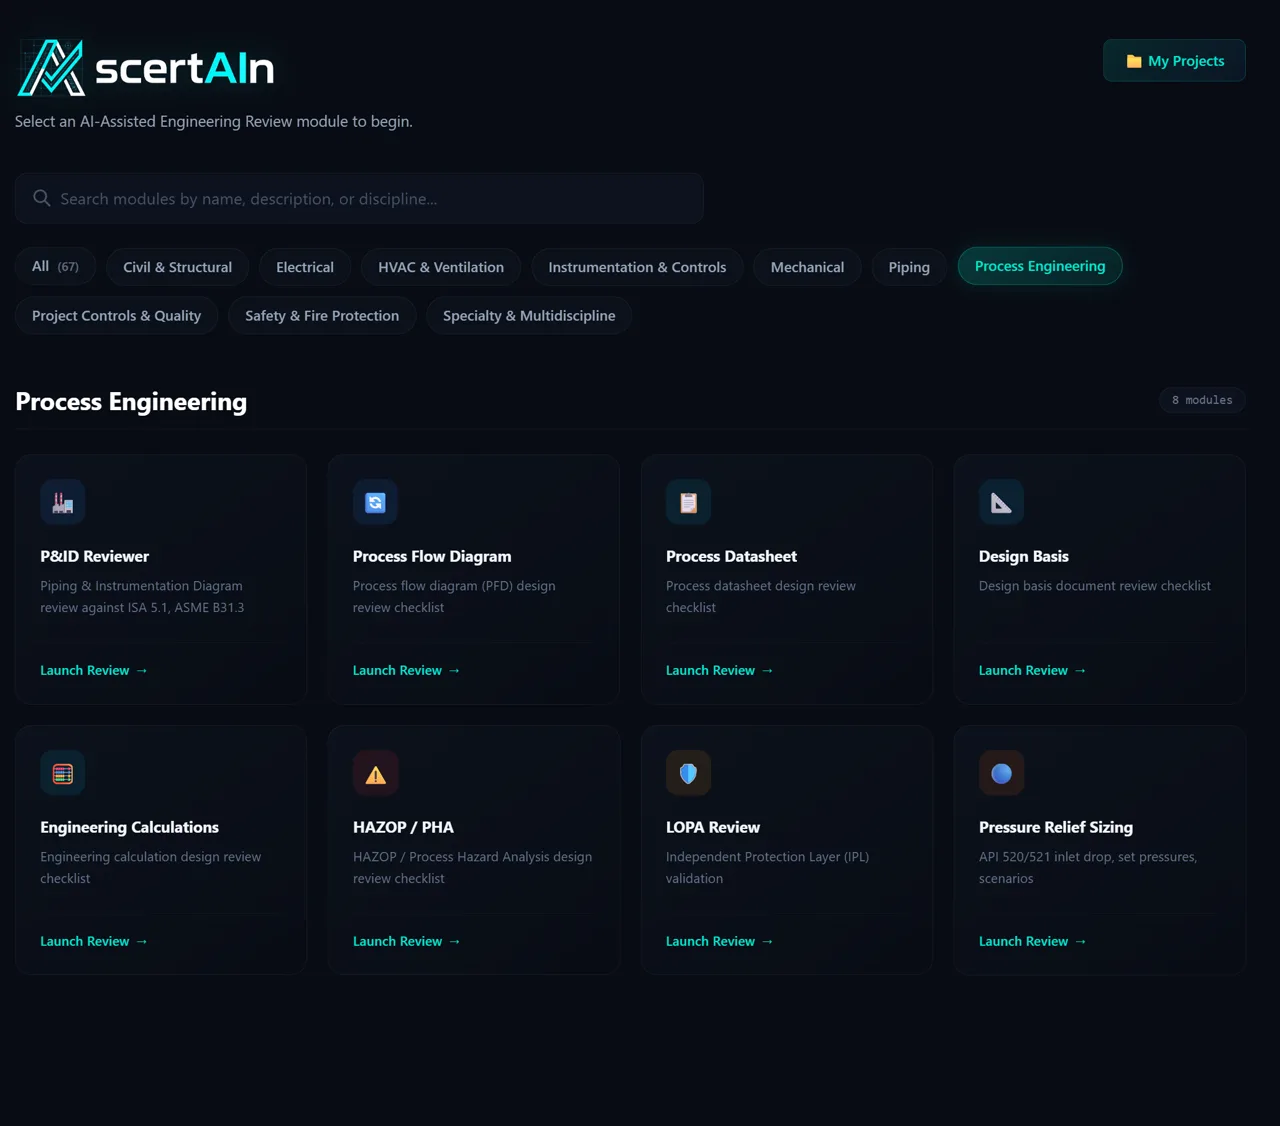Click the search magnifier icon
The image size is (1280, 1126).
tap(41, 198)
